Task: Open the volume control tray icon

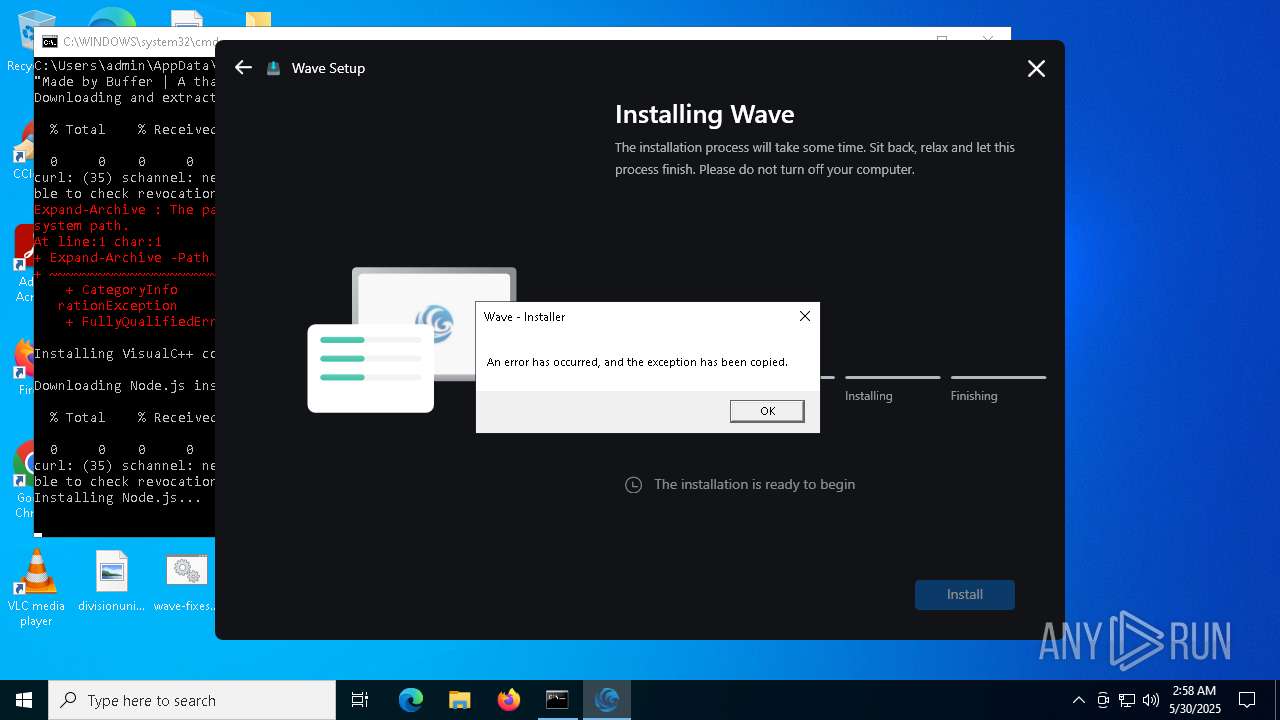Action: pyautogui.click(x=1151, y=700)
